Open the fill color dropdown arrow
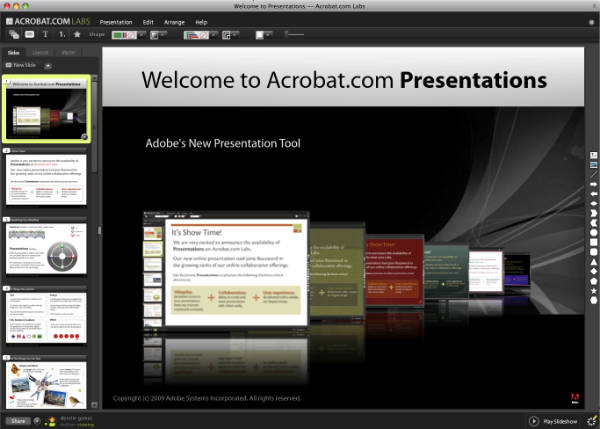The width and height of the screenshot is (600, 429). coord(142,35)
